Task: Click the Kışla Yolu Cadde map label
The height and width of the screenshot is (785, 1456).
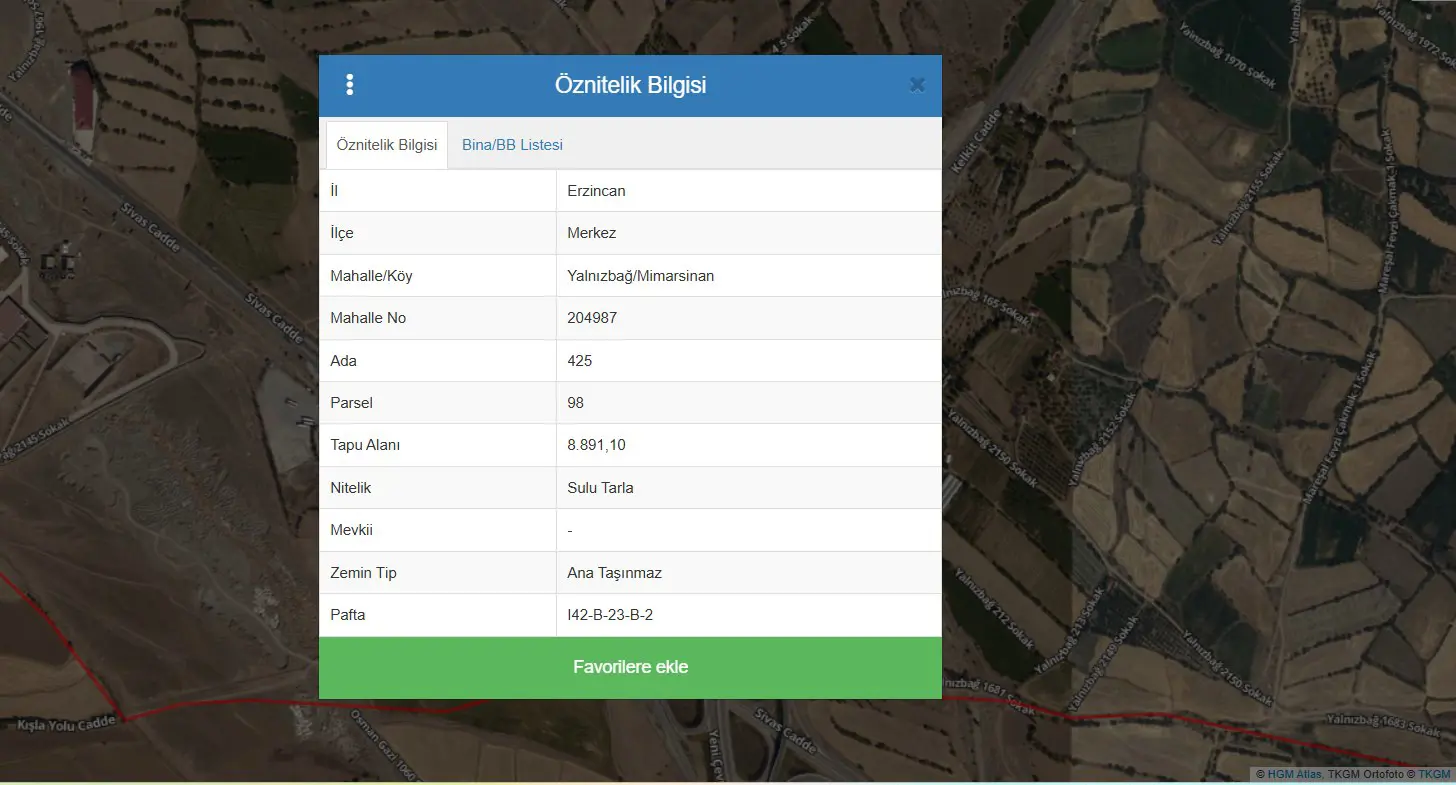Action: tap(67, 722)
